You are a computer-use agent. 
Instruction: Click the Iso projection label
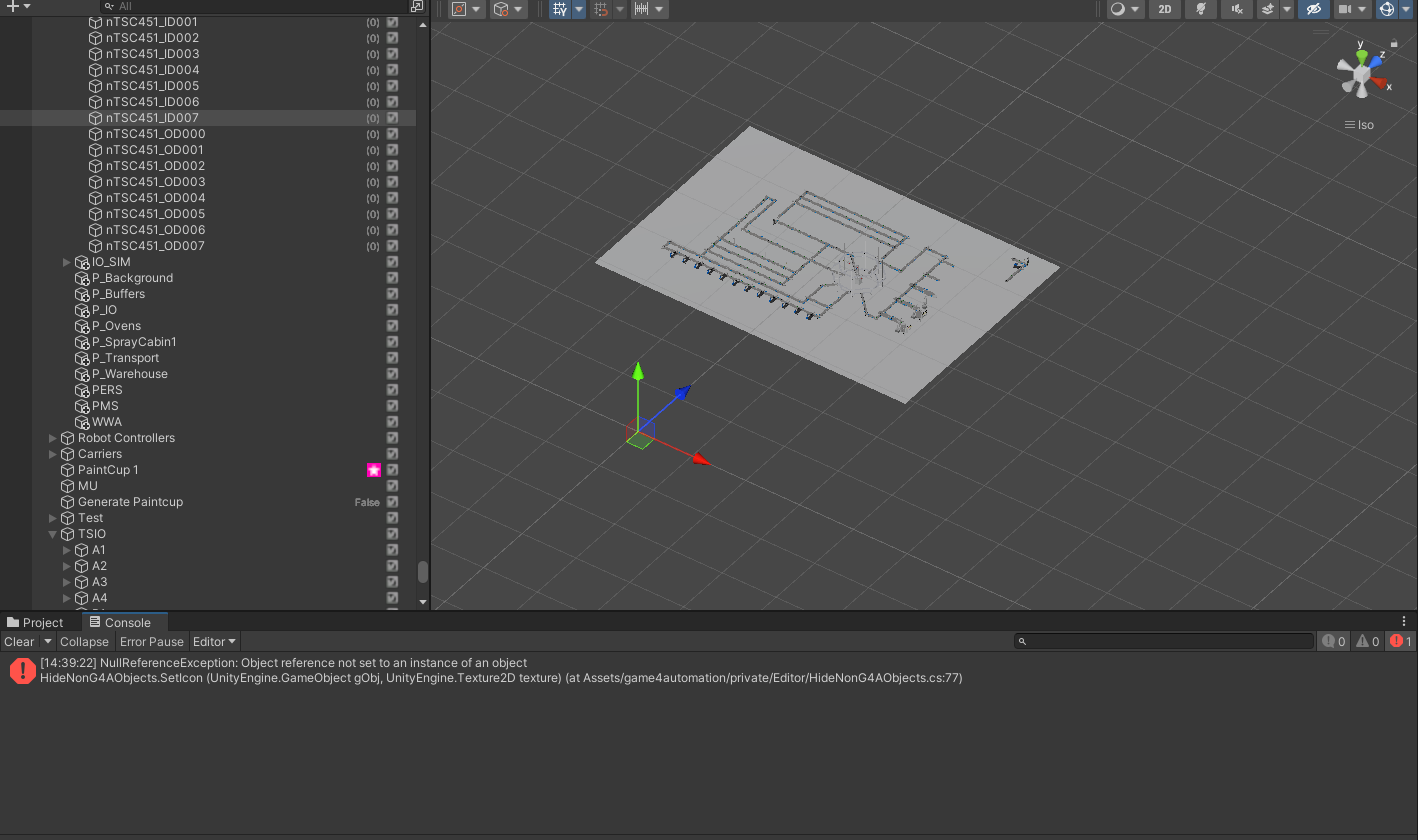tap(1365, 125)
